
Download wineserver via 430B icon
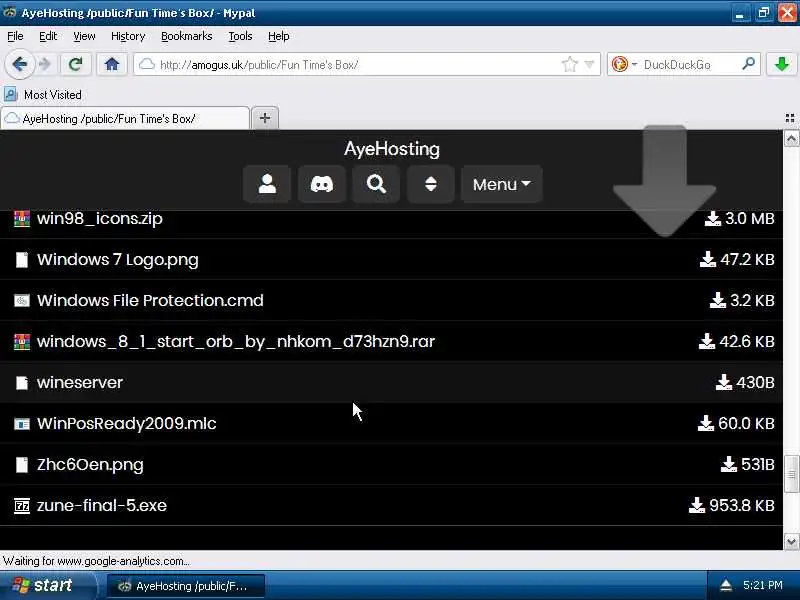click(x=723, y=382)
